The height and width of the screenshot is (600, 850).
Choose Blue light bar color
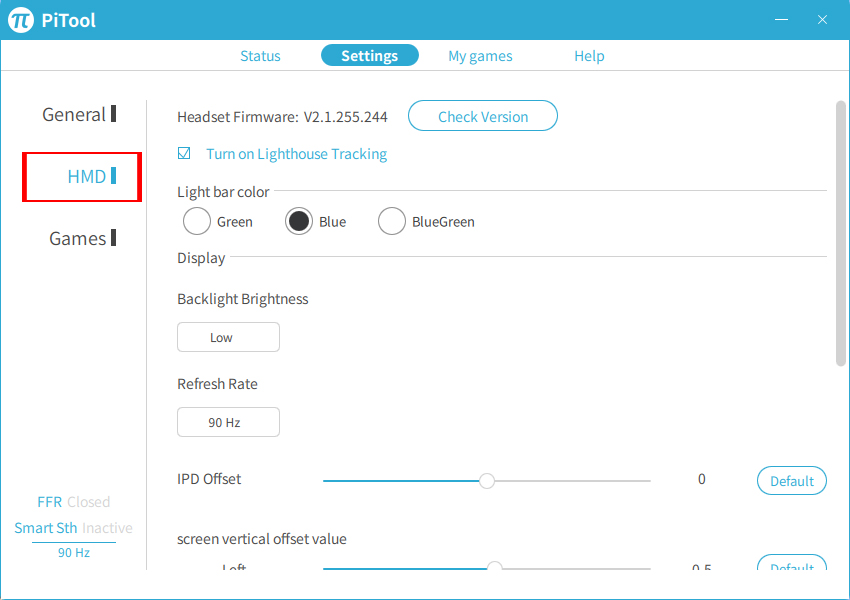click(x=299, y=221)
